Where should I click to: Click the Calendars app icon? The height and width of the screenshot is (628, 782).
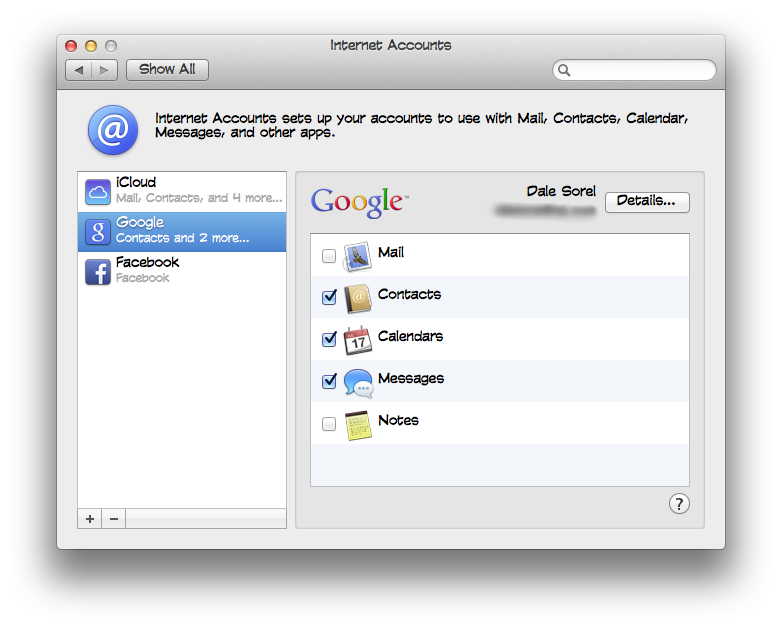358,341
